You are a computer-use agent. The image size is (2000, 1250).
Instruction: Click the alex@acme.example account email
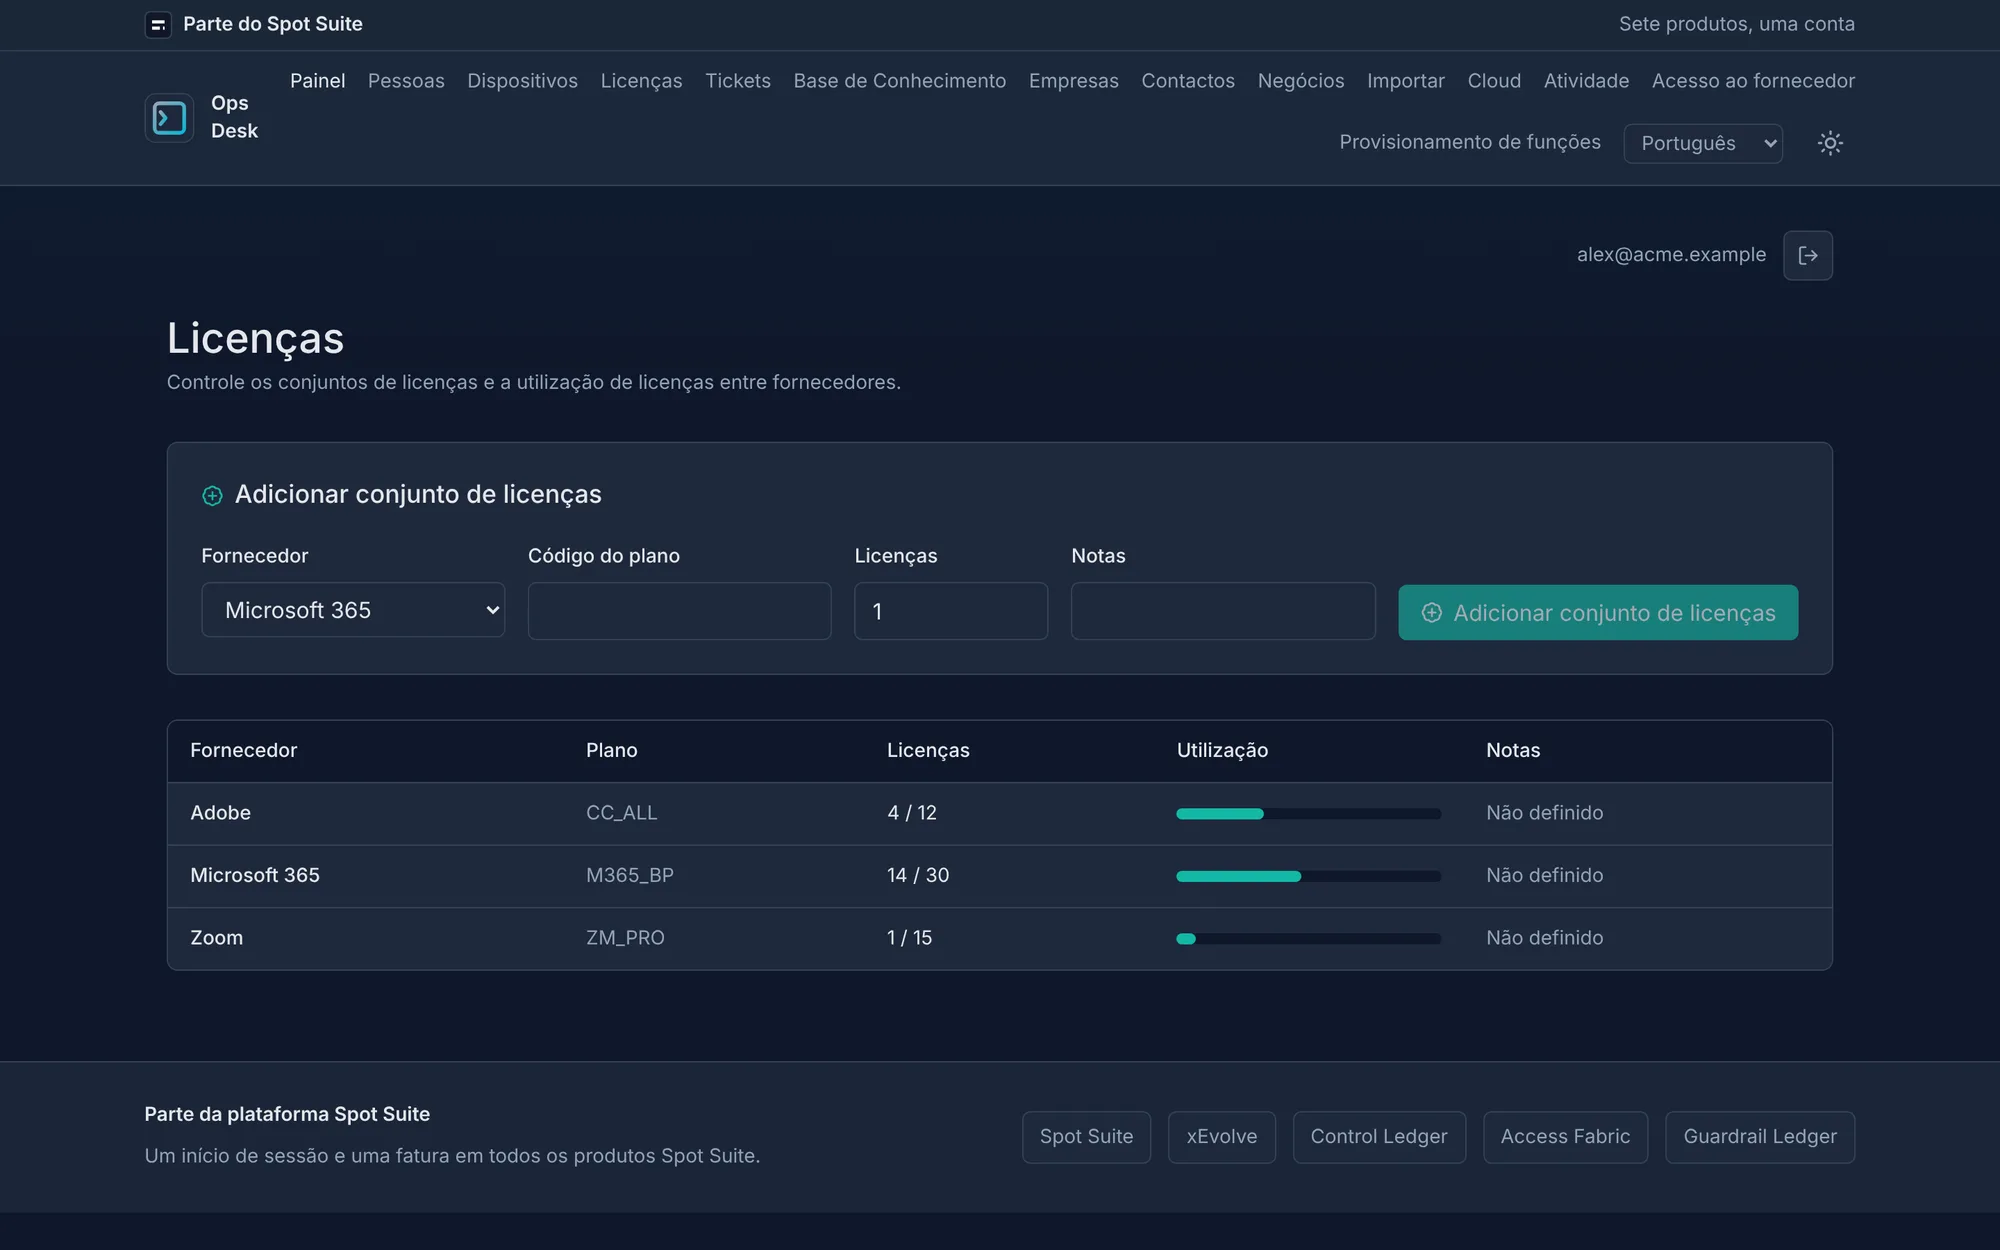pos(1671,255)
